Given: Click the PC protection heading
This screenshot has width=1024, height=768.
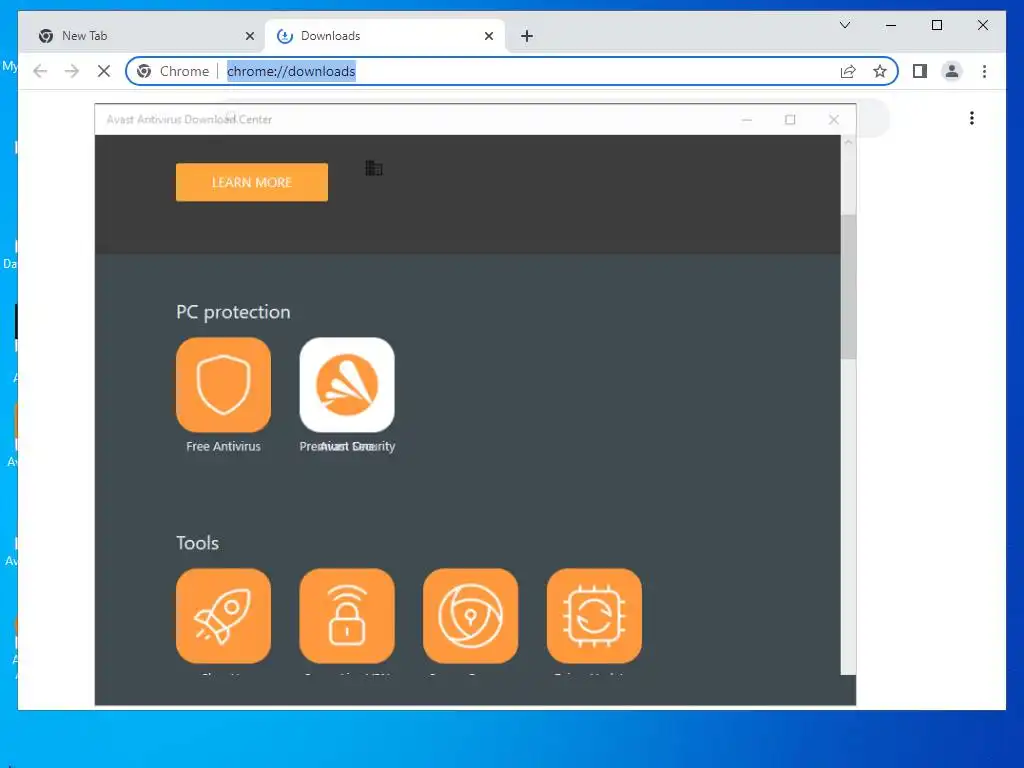Looking at the screenshot, I should 233,312.
